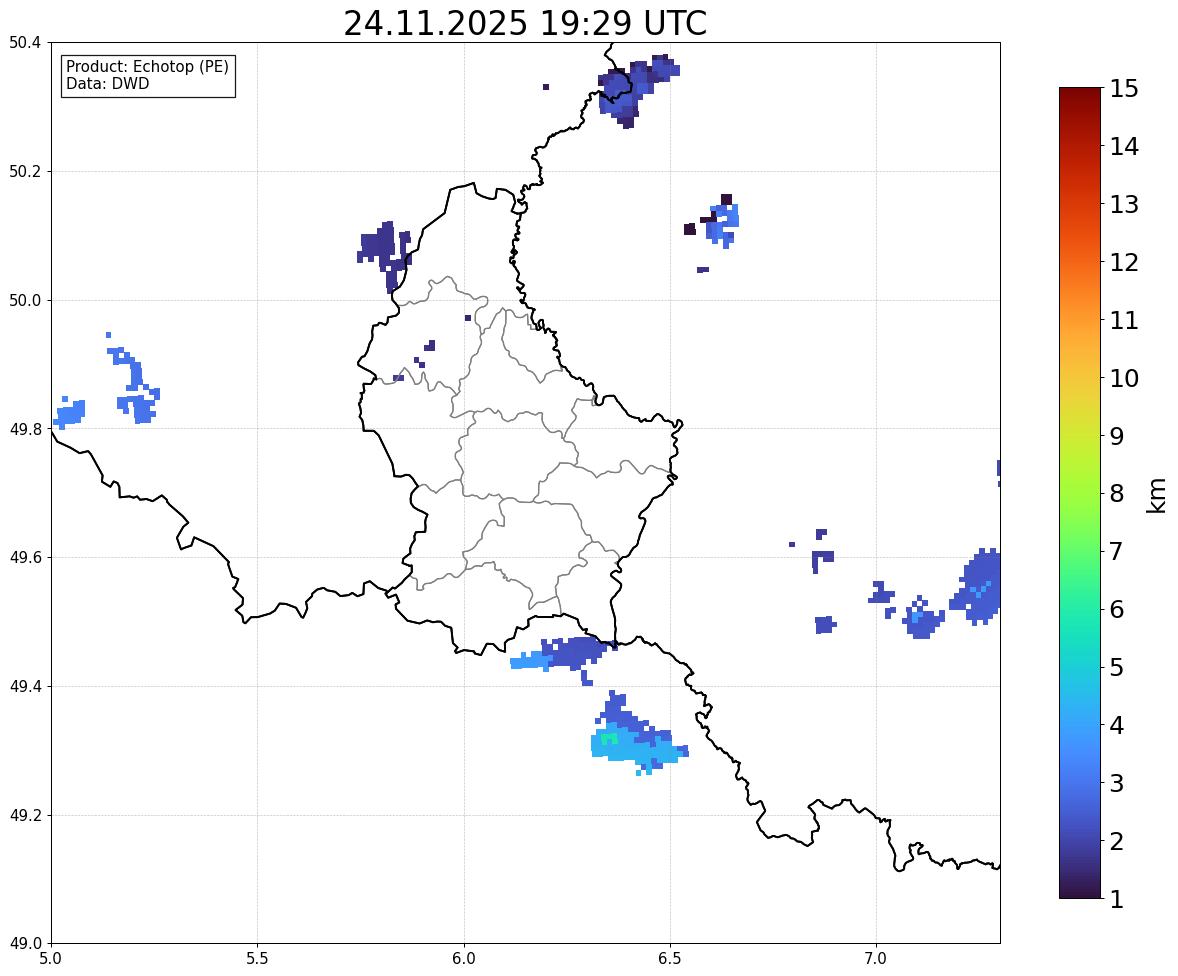Viewport: 1178px width, 976px height.
Task: Click the colorbar tick label 5
Action: pyautogui.click(x=1116, y=667)
